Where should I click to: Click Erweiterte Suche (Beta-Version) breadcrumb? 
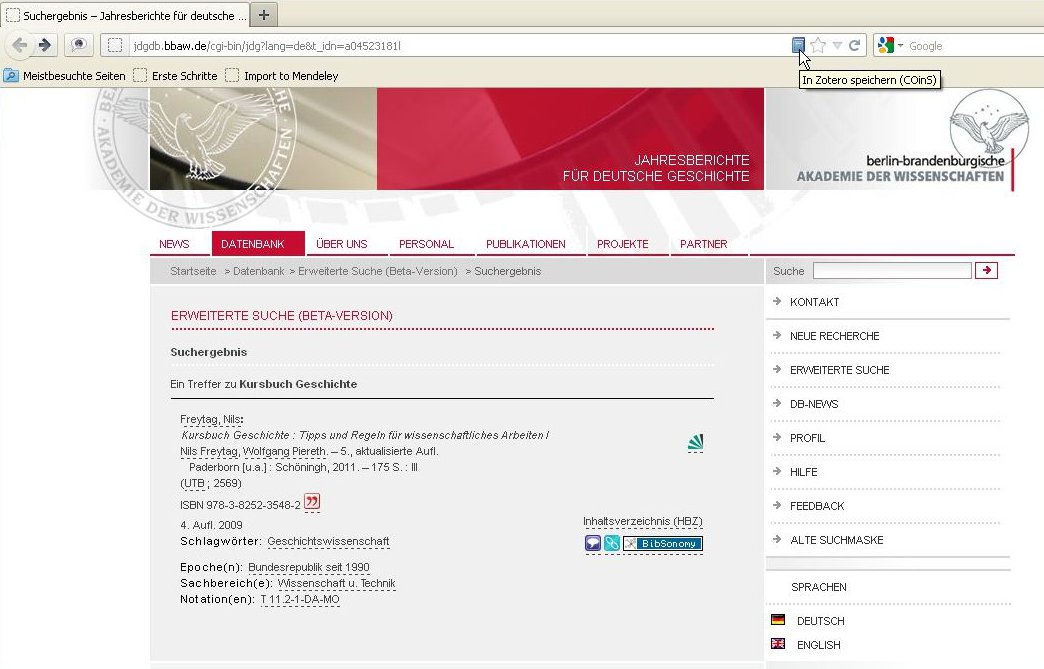[378, 271]
